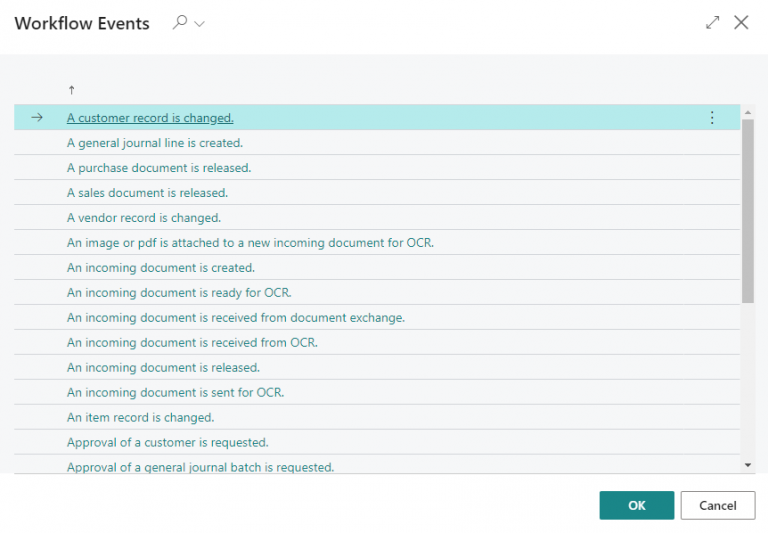This screenshot has width=768, height=533.
Task: Click the scrollbar down arrow
Action: pyautogui.click(x=747, y=465)
